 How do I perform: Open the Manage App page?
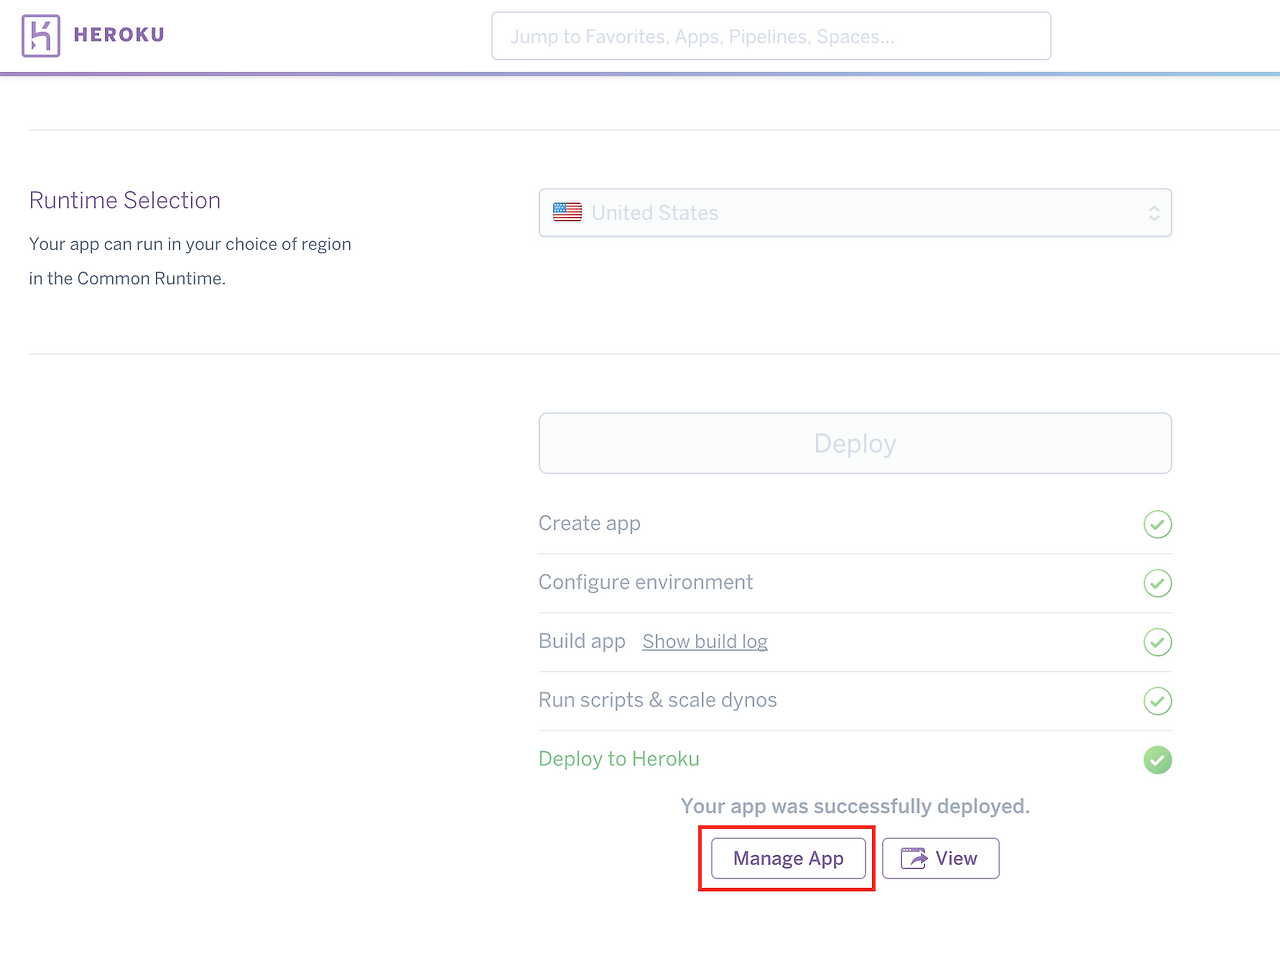[787, 858]
